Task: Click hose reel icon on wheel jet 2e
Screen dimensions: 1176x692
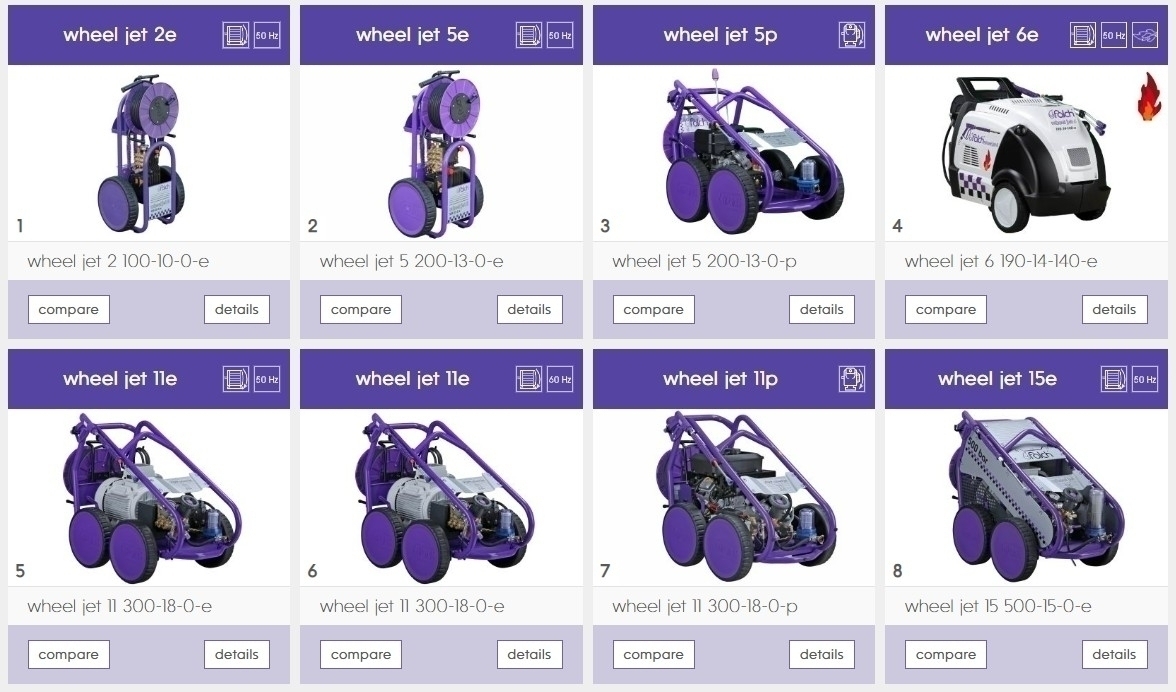Action: click(x=236, y=35)
